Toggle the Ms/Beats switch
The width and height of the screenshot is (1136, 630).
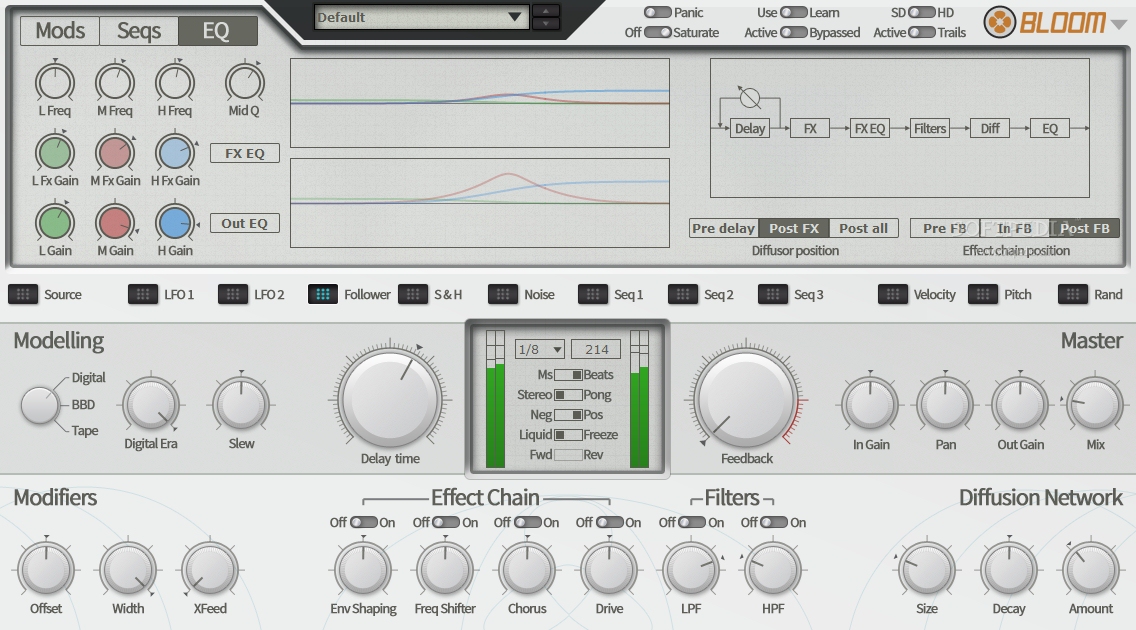(x=568, y=374)
